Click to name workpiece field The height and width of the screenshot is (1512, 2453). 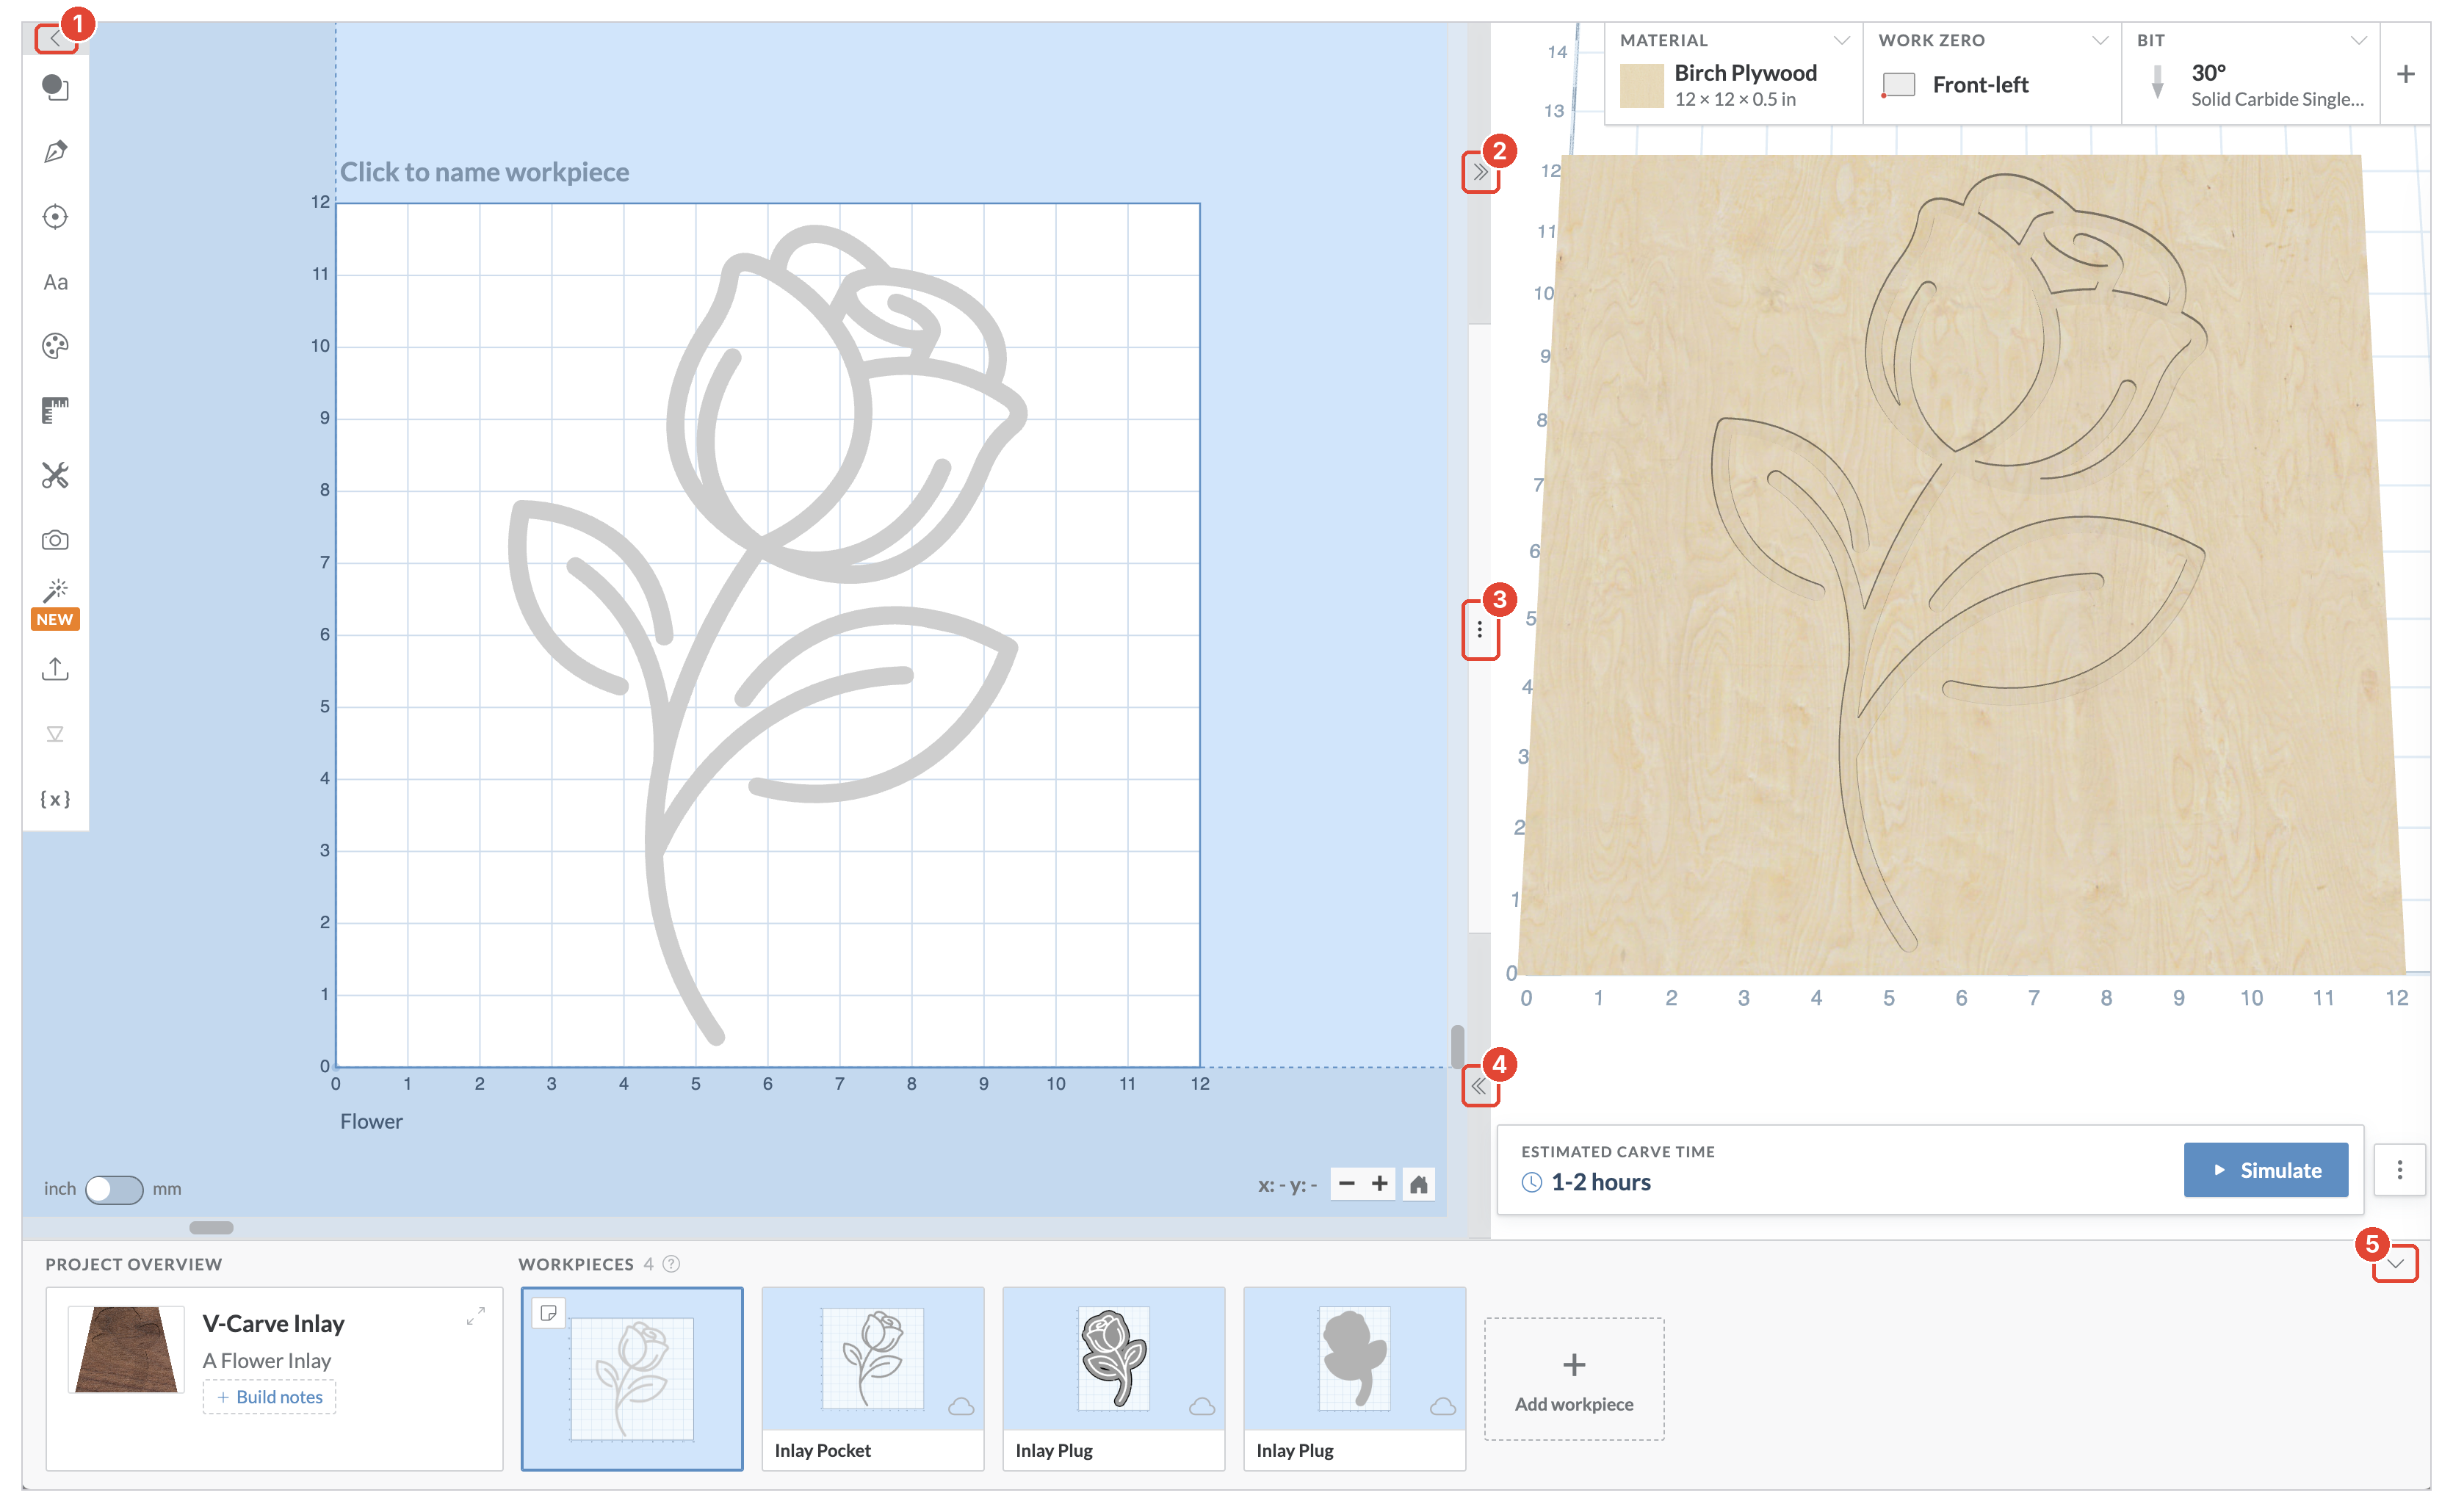(x=485, y=172)
